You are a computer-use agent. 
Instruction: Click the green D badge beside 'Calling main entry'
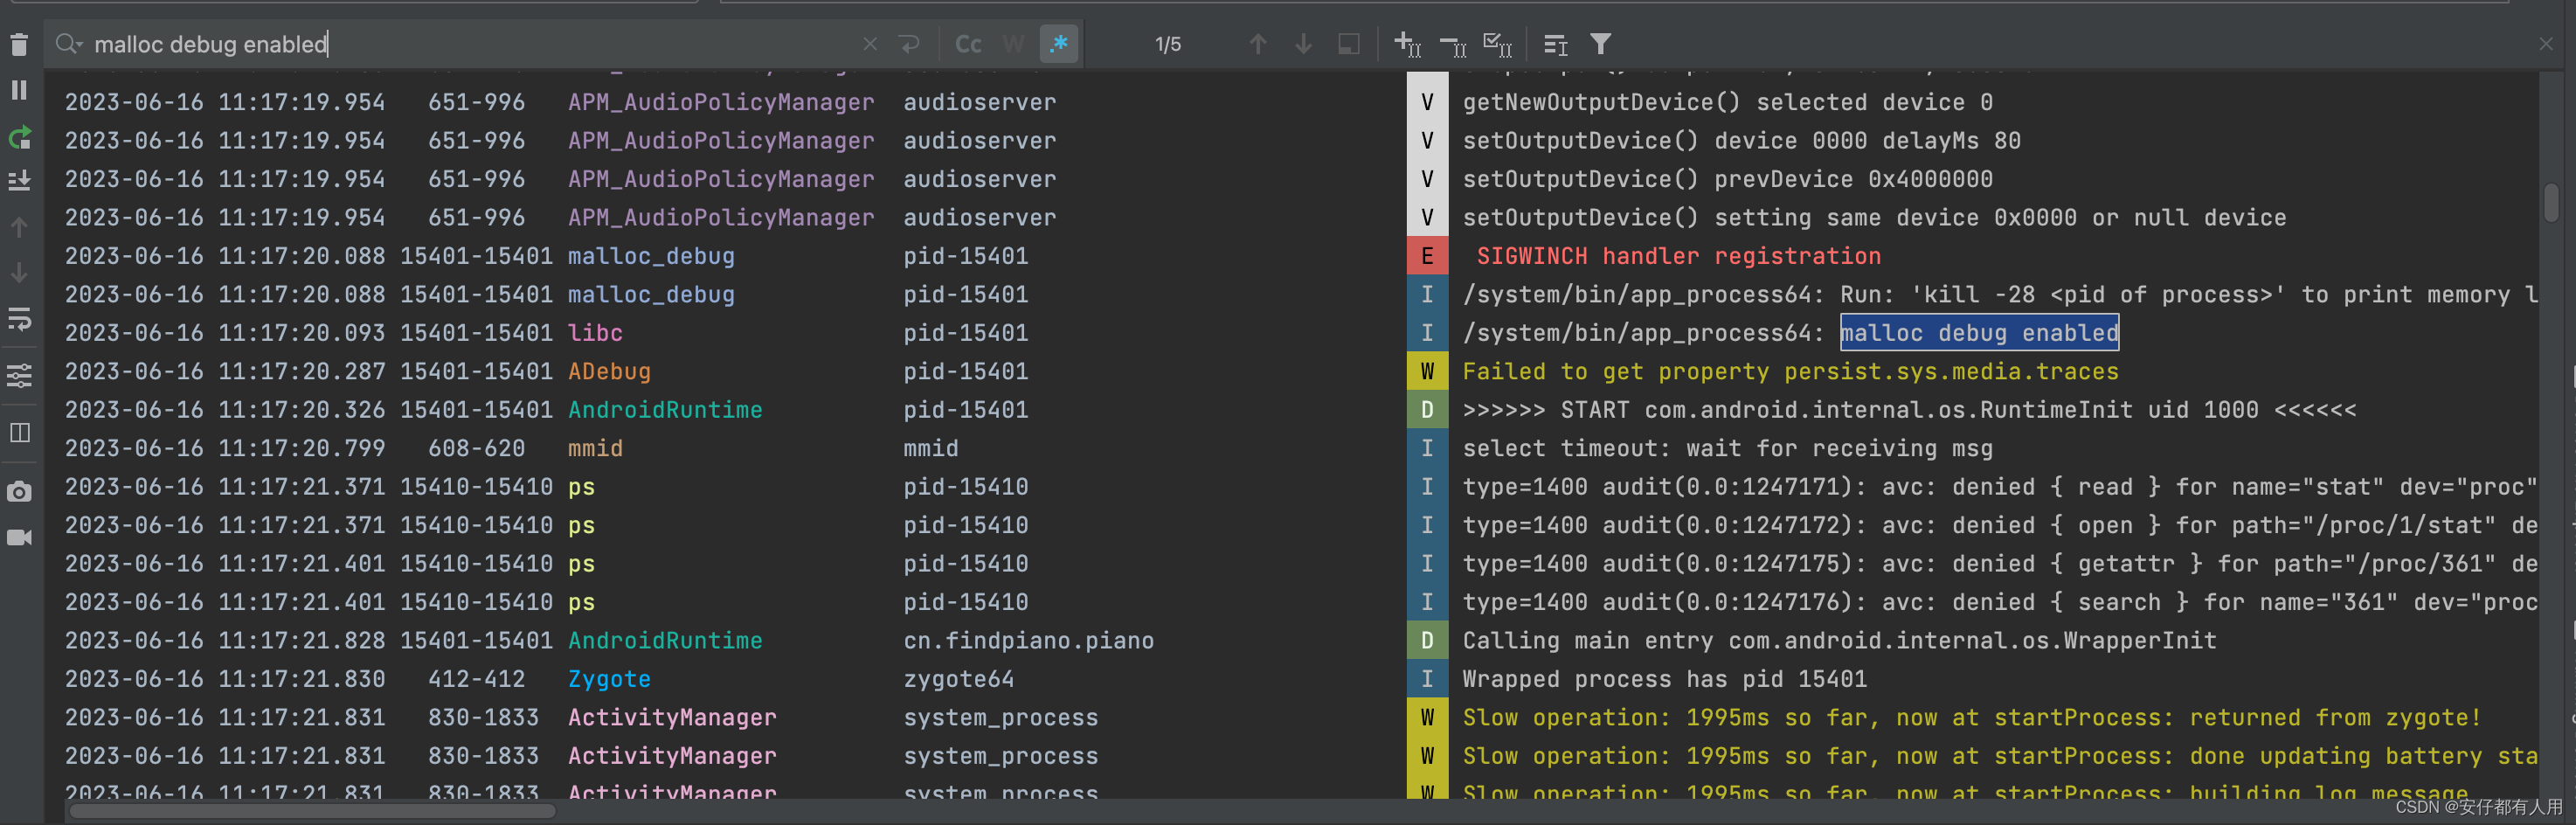click(1427, 641)
